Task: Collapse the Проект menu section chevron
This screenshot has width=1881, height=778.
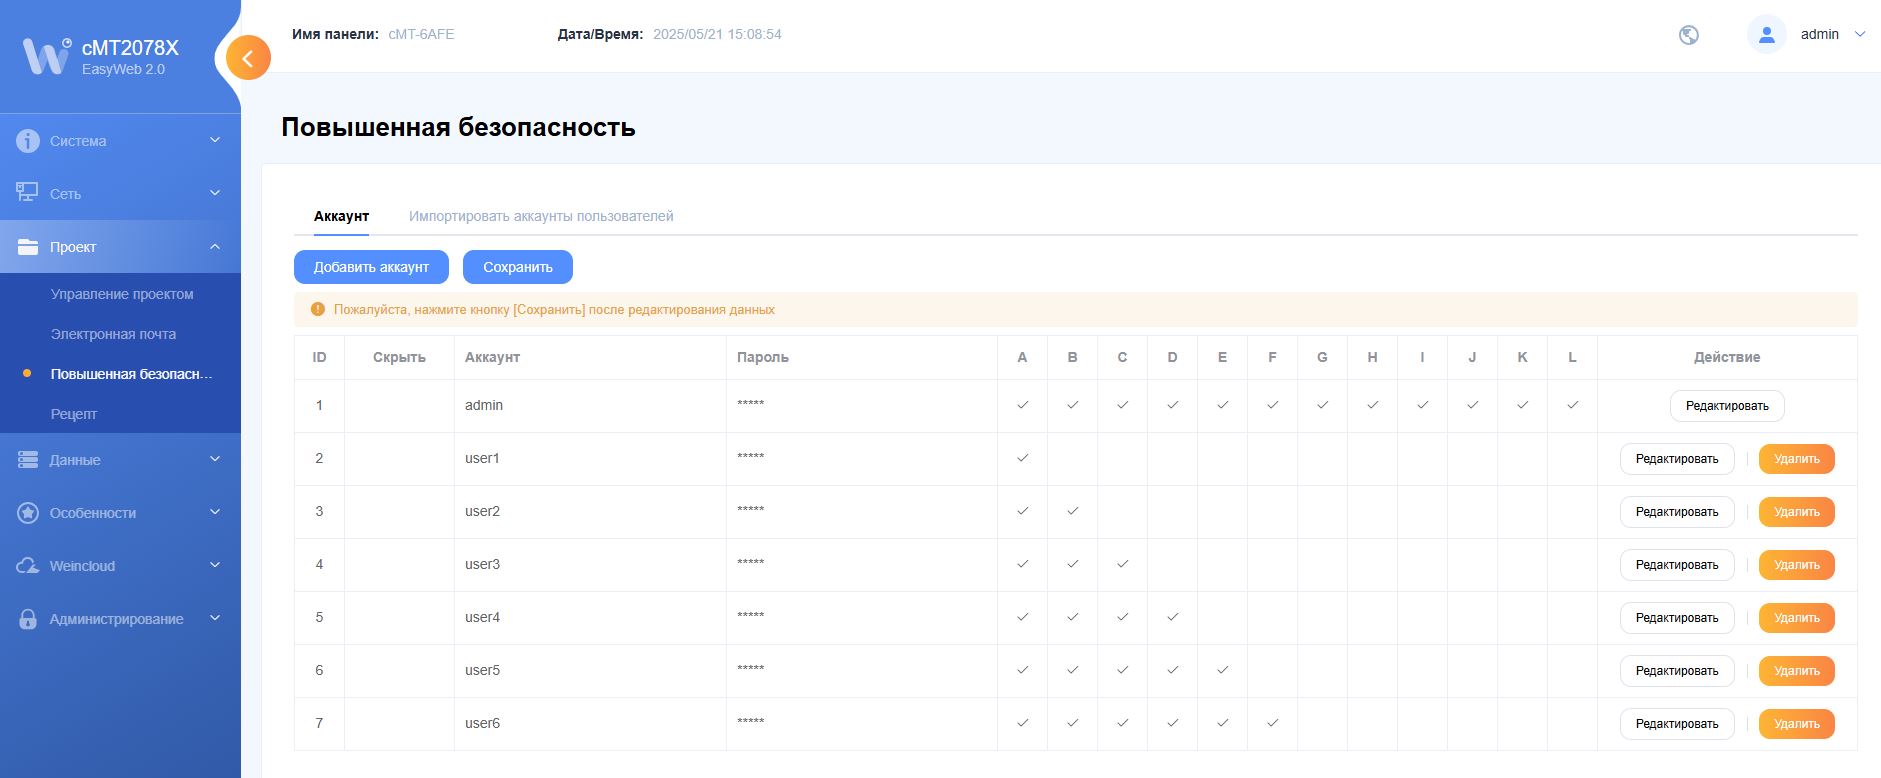Action: pyautogui.click(x=215, y=247)
